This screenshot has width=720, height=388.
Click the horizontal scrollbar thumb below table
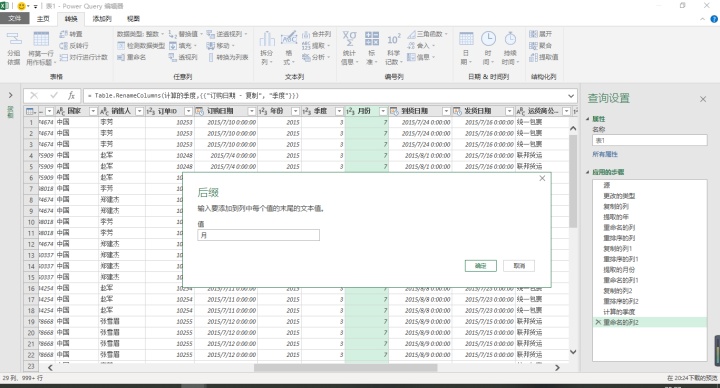tap(345, 367)
